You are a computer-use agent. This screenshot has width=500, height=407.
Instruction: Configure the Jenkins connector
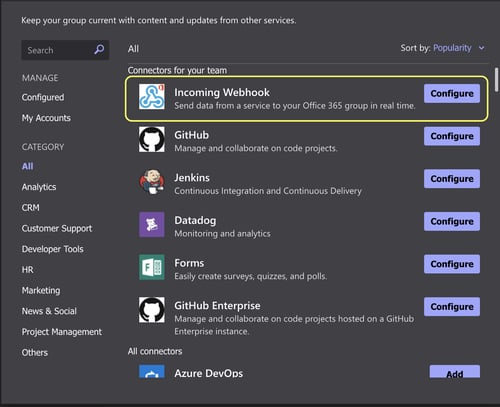(452, 179)
